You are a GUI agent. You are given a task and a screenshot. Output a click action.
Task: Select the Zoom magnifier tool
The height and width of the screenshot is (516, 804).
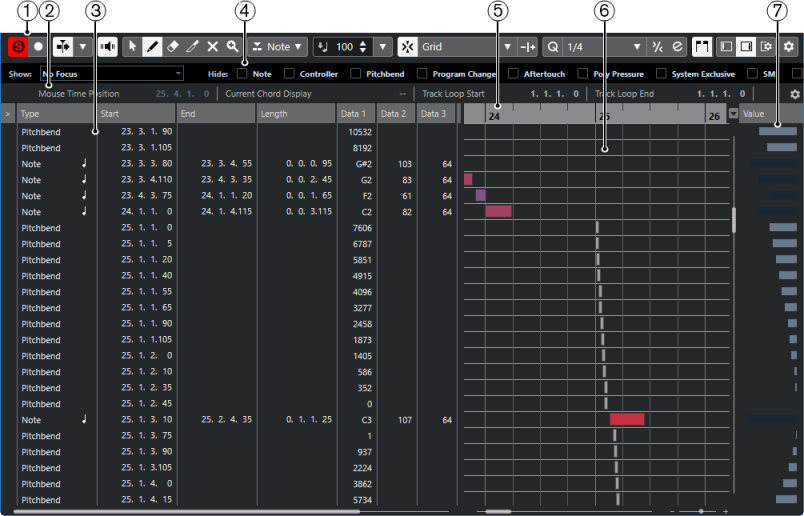pyautogui.click(x=232, y=47)
